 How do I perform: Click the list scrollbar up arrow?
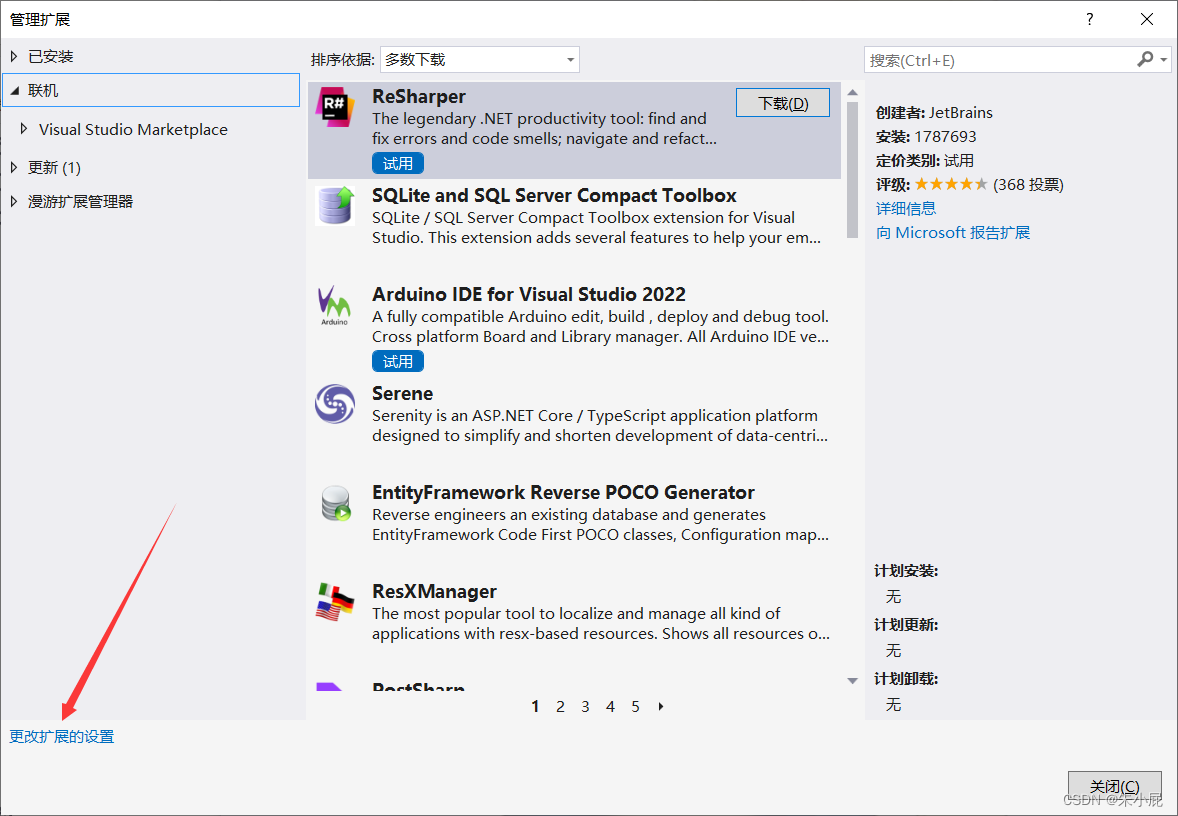click(852, 93)
